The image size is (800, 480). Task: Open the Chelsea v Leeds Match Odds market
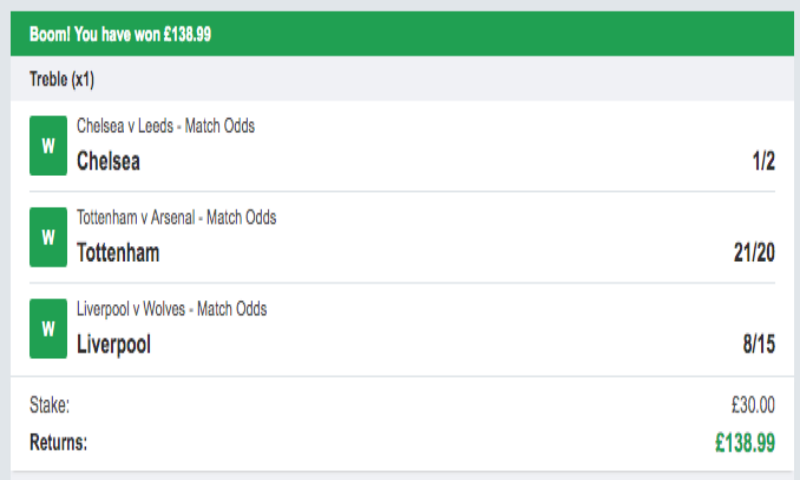pos(165,126)
